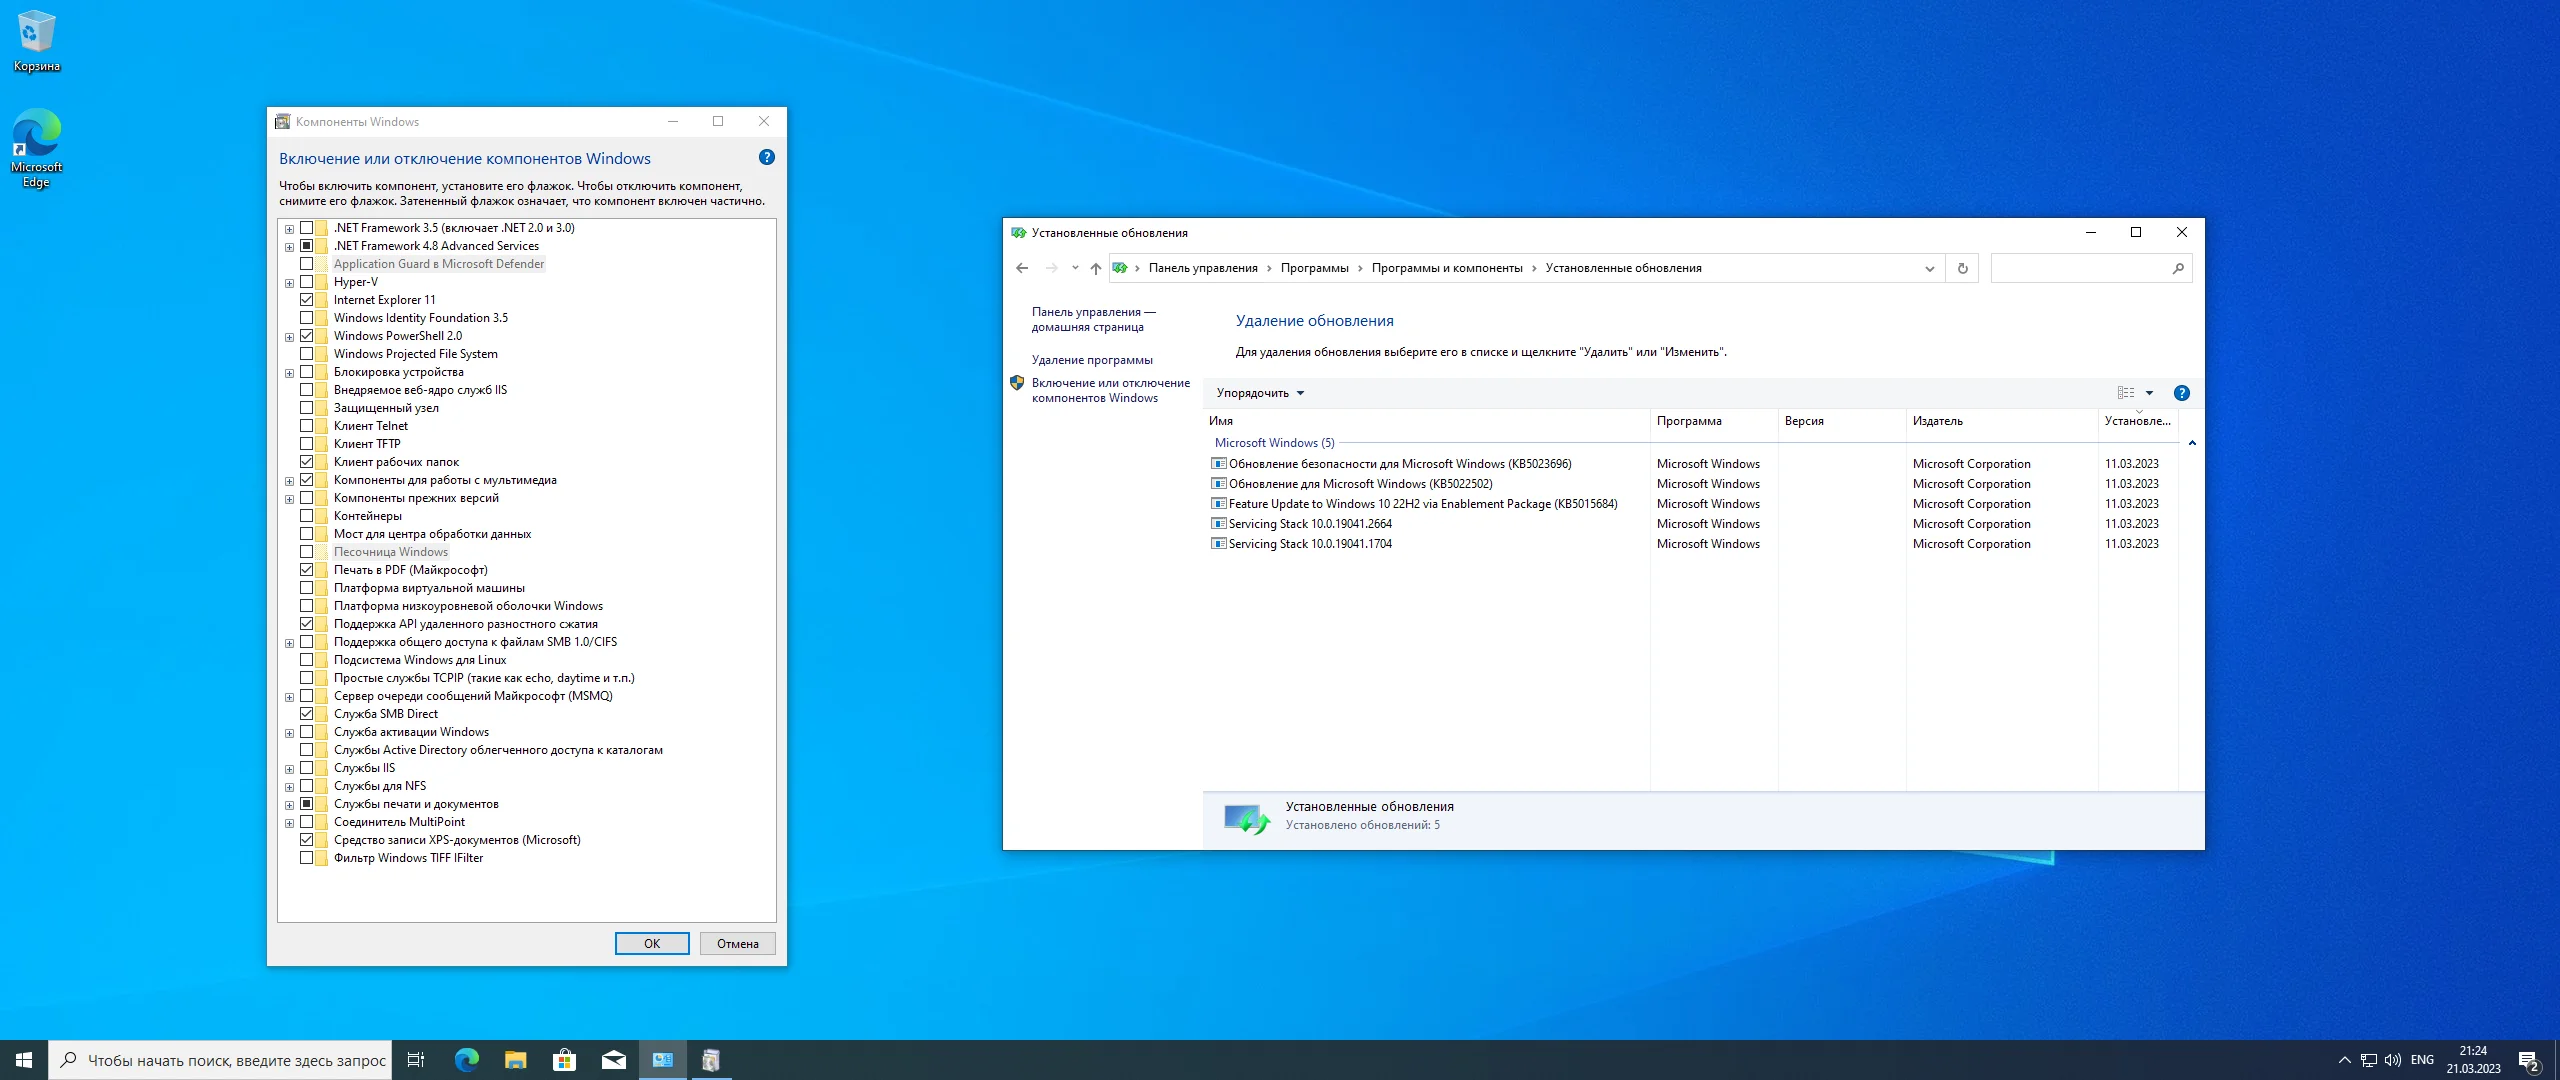Click the OK button
The image size is (2560, 1080).
651,943
